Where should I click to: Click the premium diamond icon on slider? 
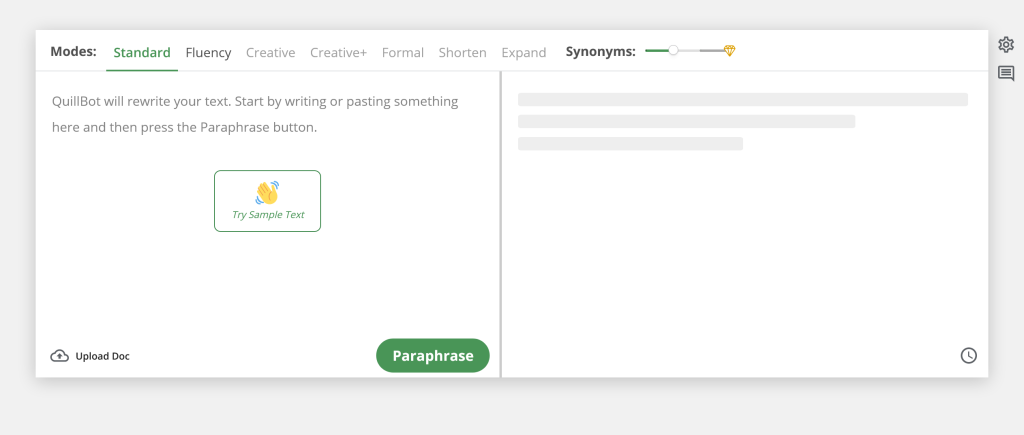(729, 50)
